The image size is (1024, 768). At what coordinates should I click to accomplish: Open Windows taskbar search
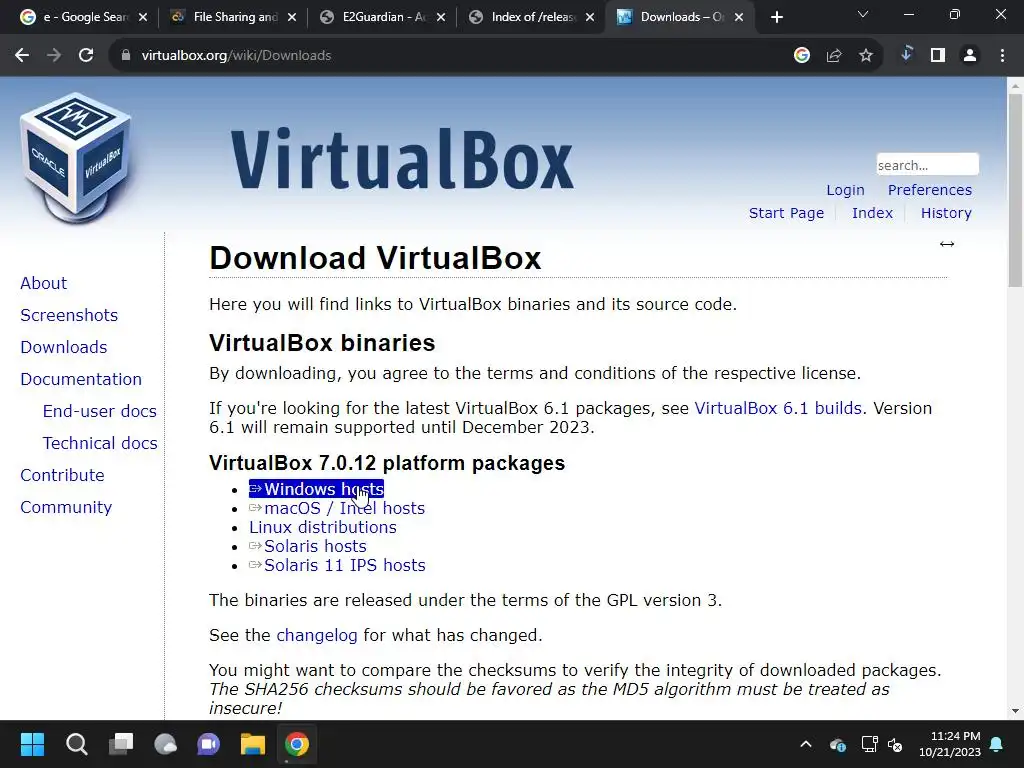tap(76, 744)
